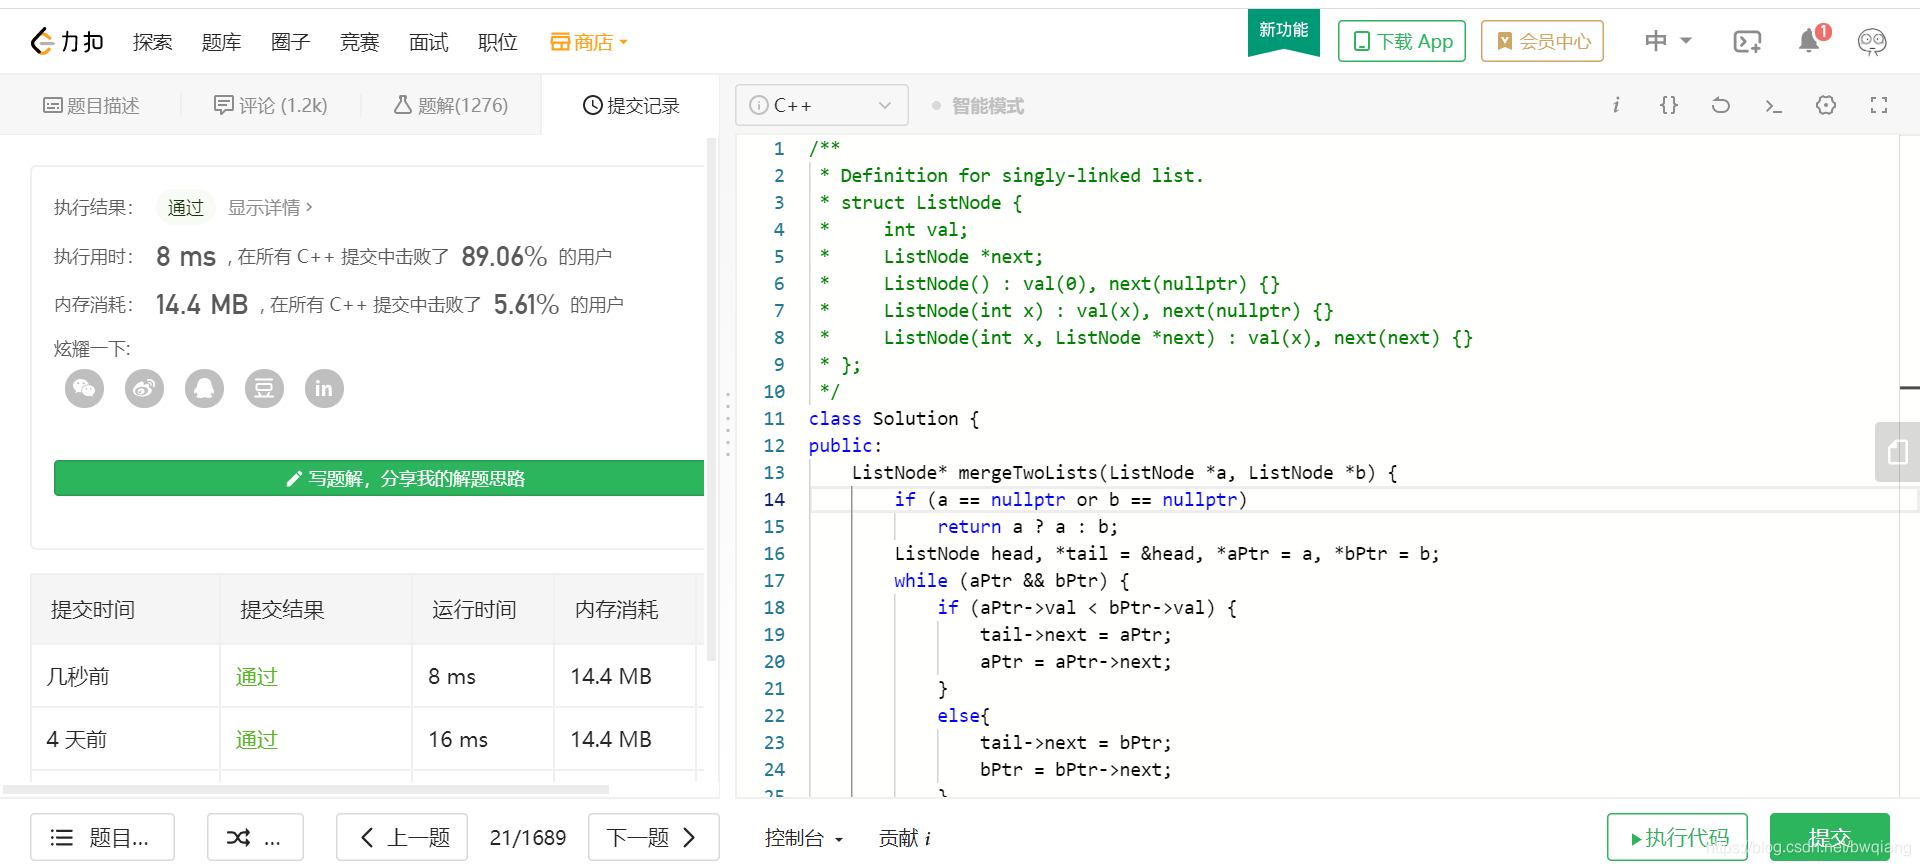Click the format code braces icon
1920x866 pixels.
pyautogui.click(x=1669, y=105)
